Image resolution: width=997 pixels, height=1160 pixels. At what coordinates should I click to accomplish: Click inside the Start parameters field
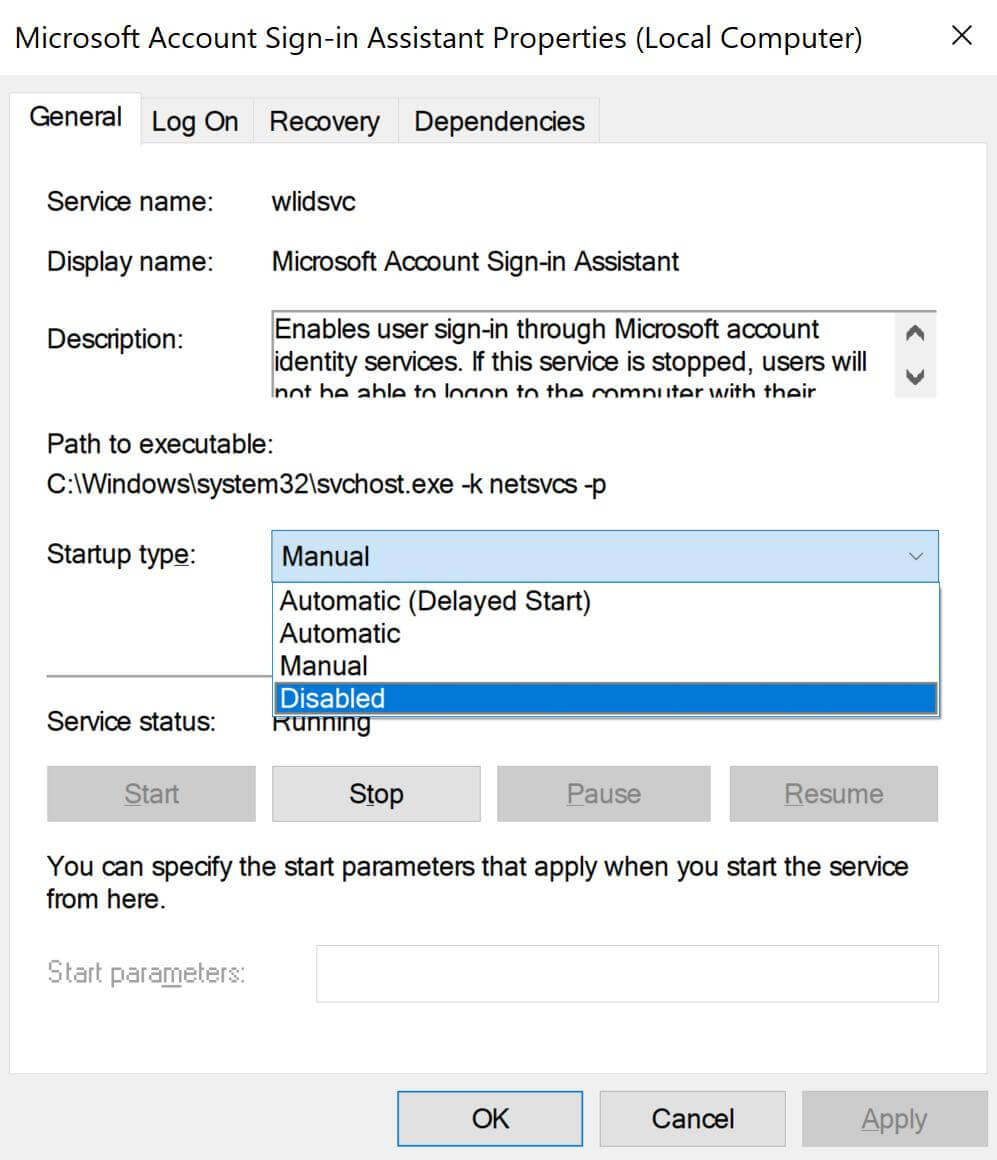click(627, 972)
